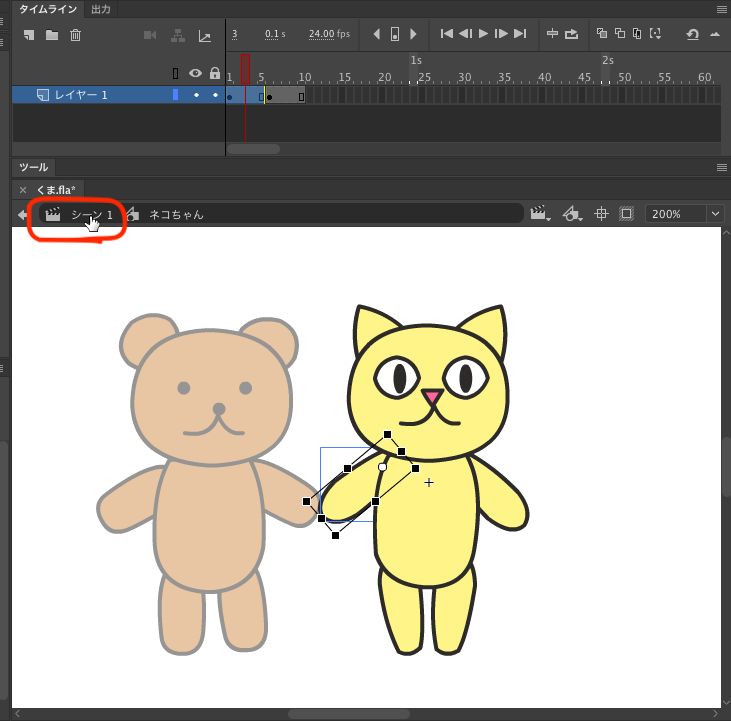Center the playhead frame in timeline
731x721 pixels.
point(552,34)
